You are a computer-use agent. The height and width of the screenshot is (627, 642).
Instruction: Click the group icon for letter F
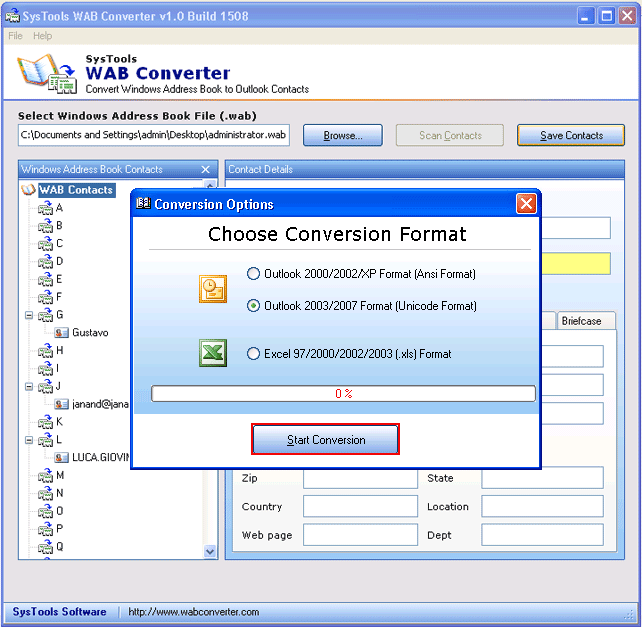coord(45,297)
